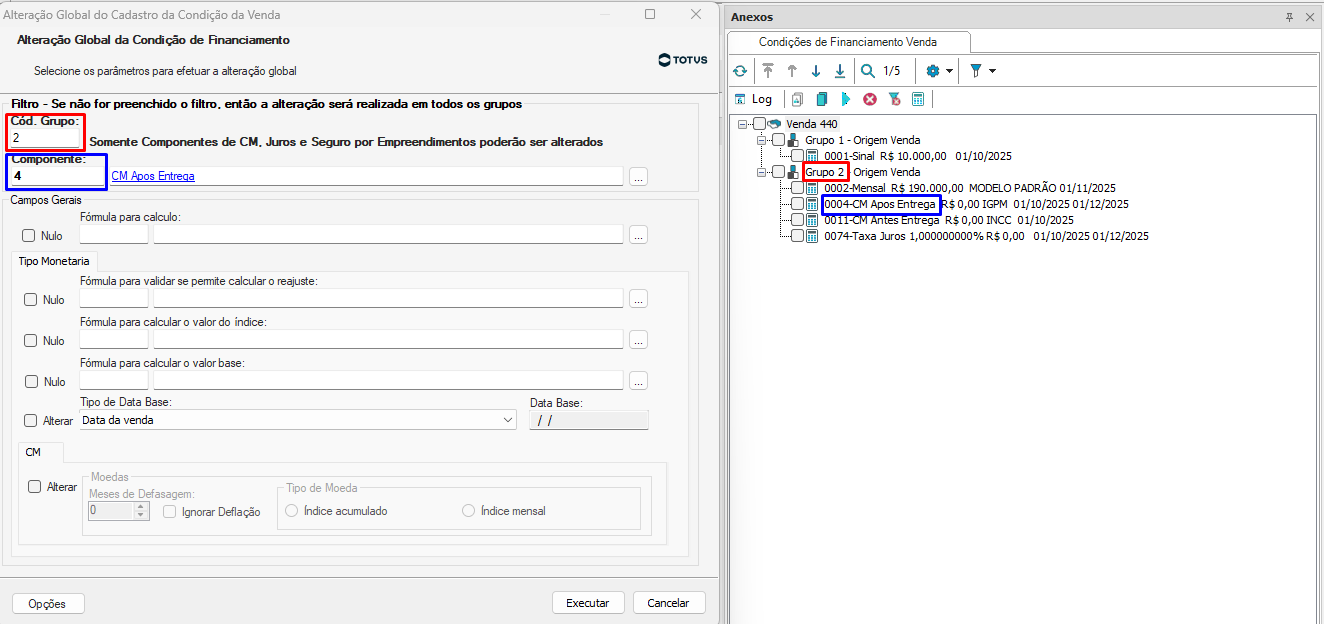Open Tipo de Data Base dropdown

(508, 421)
